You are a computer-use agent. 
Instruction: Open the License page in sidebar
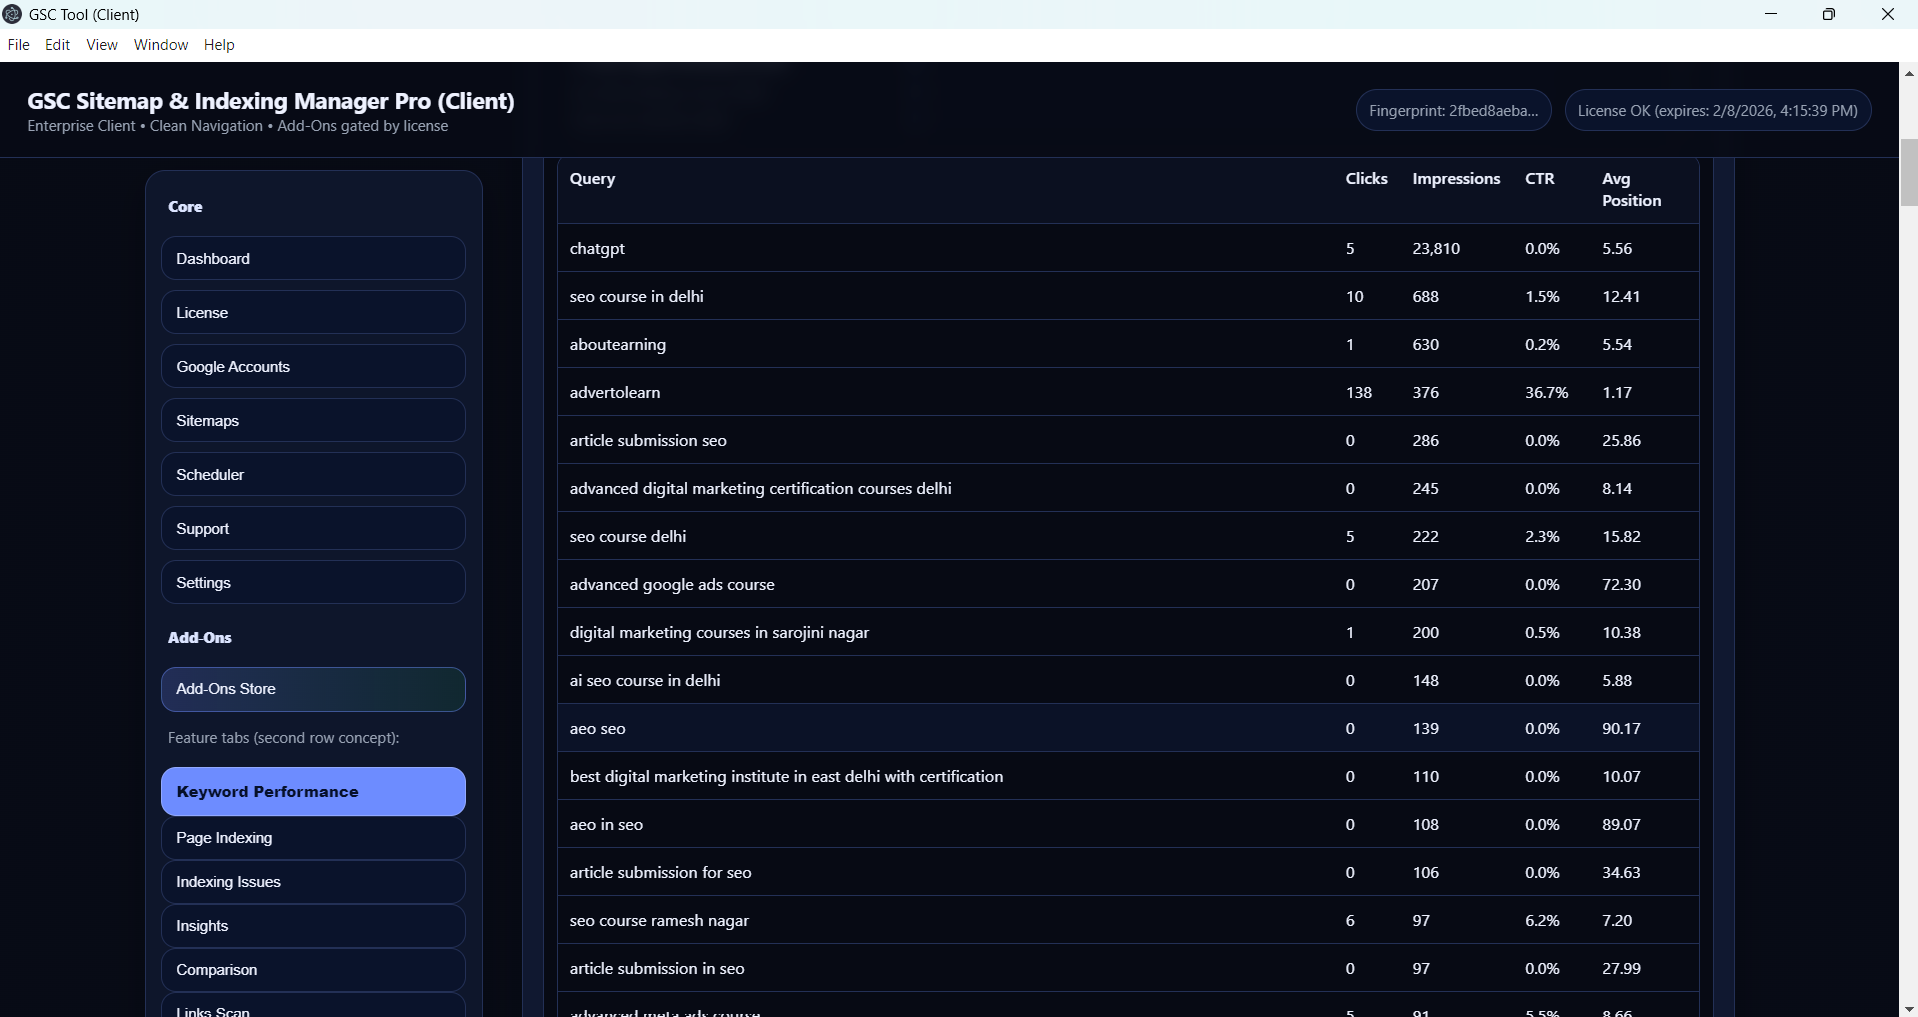tap(313, 313)
